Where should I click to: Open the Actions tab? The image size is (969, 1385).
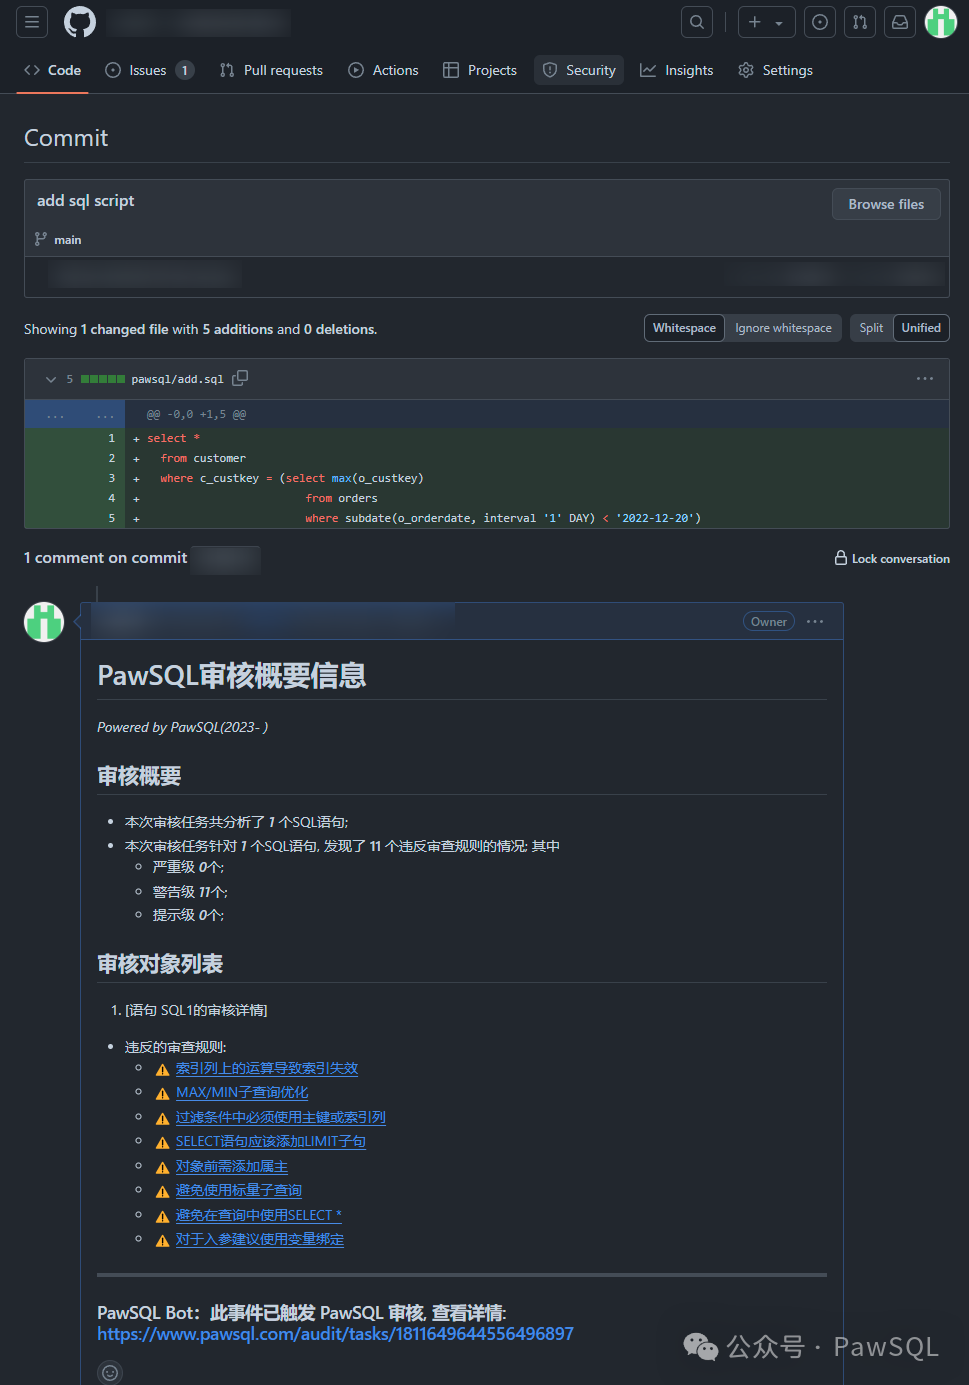click(383, 70)
